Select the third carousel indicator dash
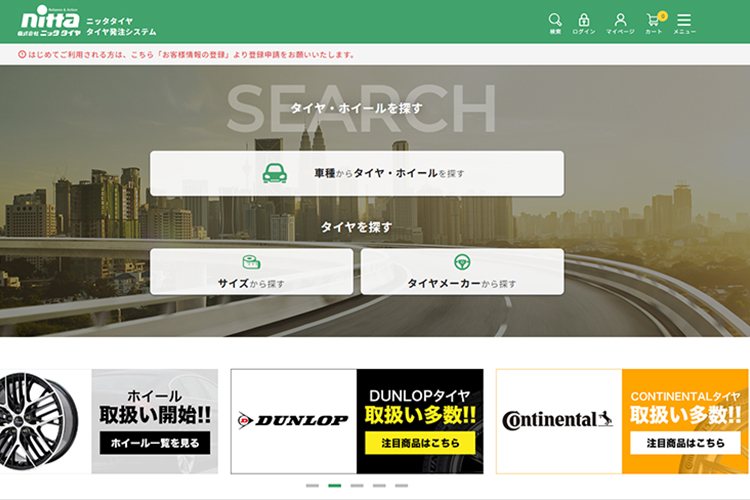This screenshot has height=500, width=750. tap(357, 486)
